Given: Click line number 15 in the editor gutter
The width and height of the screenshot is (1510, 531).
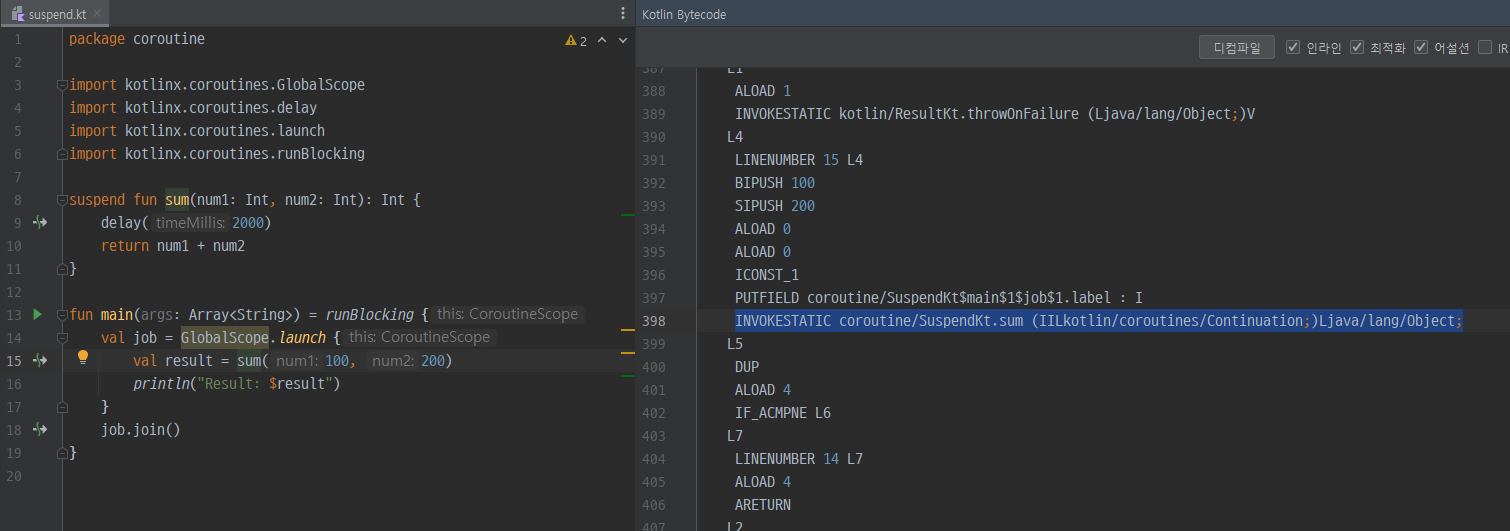Looking at the screenshot, I should click(14, 361).
